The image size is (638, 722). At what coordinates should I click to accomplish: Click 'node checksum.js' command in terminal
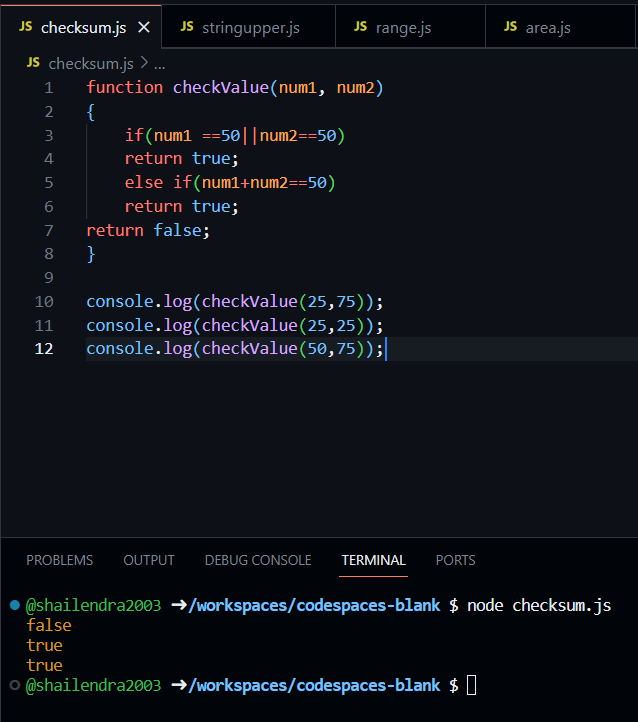(x=539, y=606)
